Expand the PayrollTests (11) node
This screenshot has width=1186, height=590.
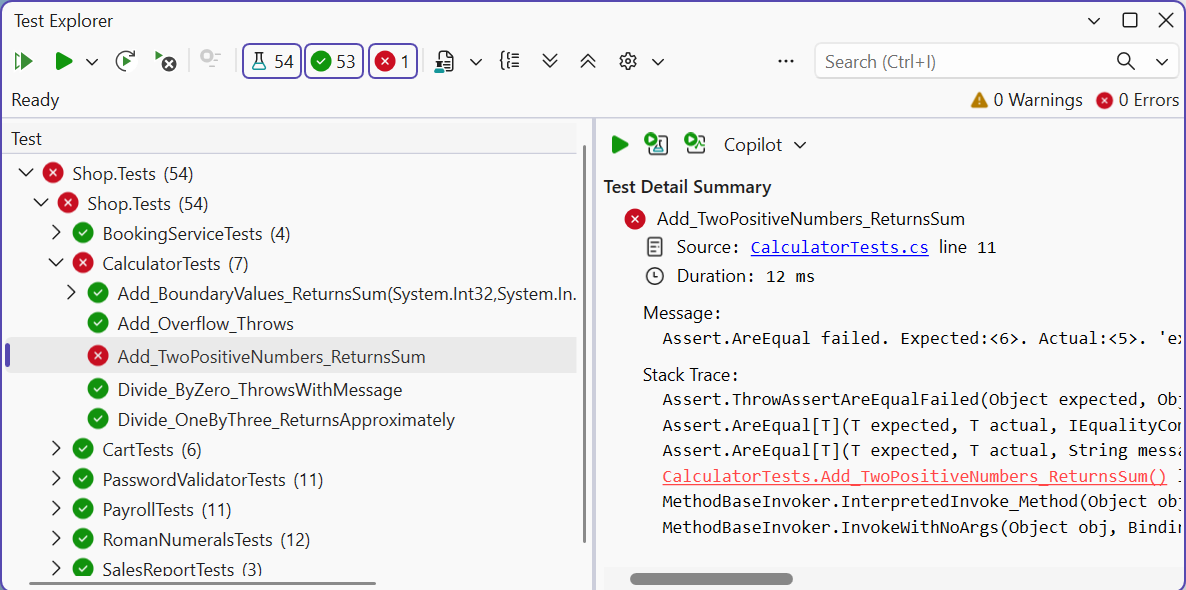click(x=56, y=509)
